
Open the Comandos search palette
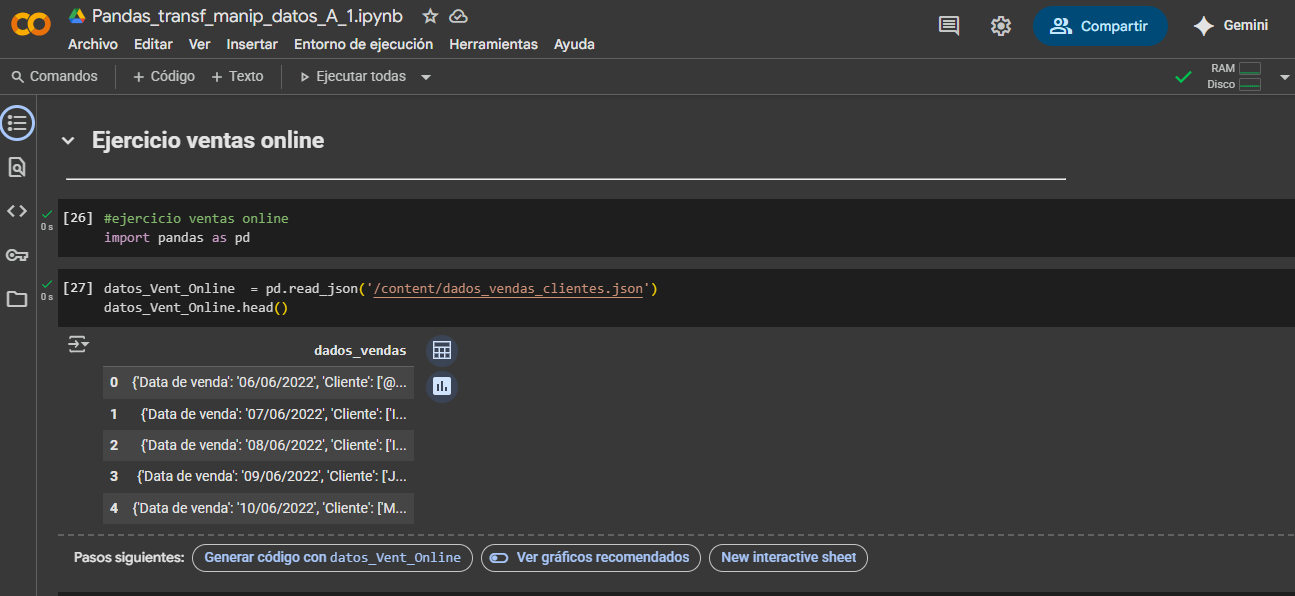[55, 76]
